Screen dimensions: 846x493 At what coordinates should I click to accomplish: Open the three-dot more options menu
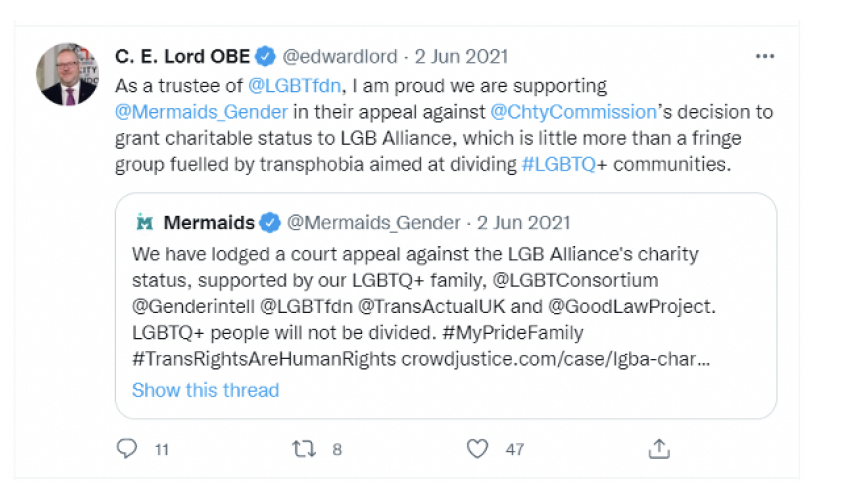point(764,56)
